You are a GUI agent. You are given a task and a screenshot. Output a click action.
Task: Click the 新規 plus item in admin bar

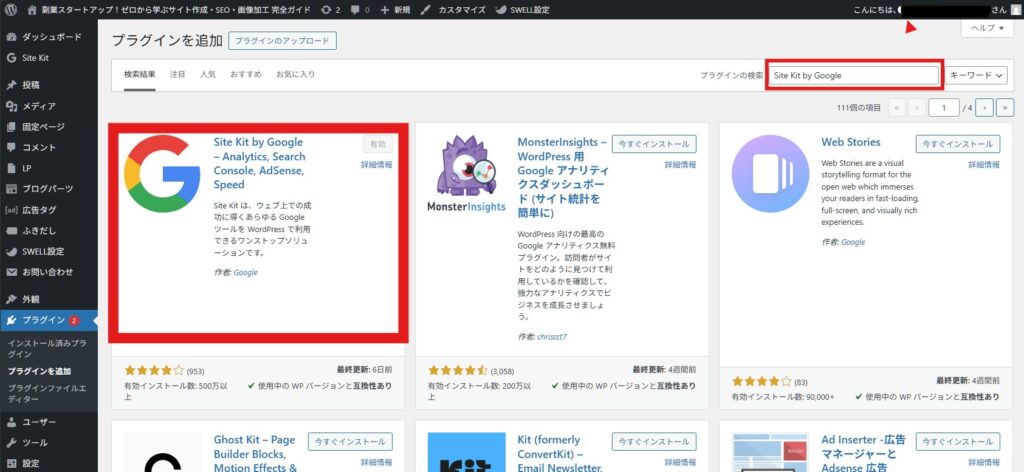coord(395,10)
